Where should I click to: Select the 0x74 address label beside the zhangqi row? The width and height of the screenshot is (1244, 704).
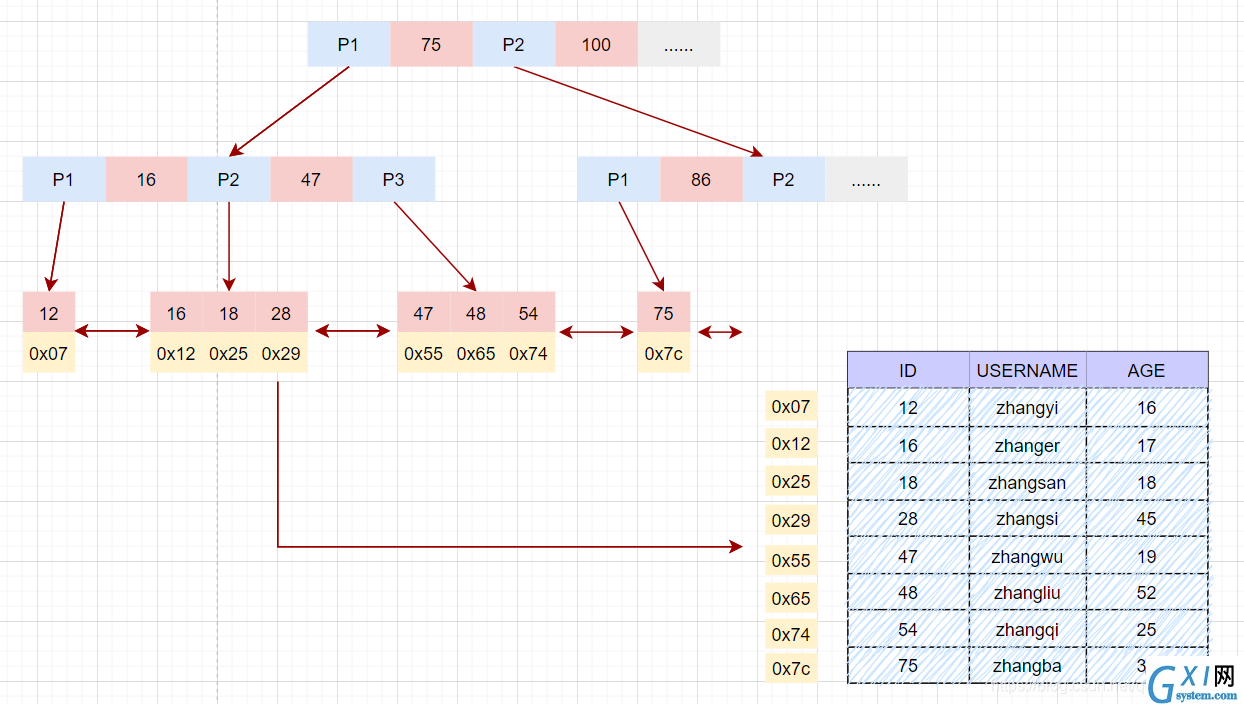(791, 634)
